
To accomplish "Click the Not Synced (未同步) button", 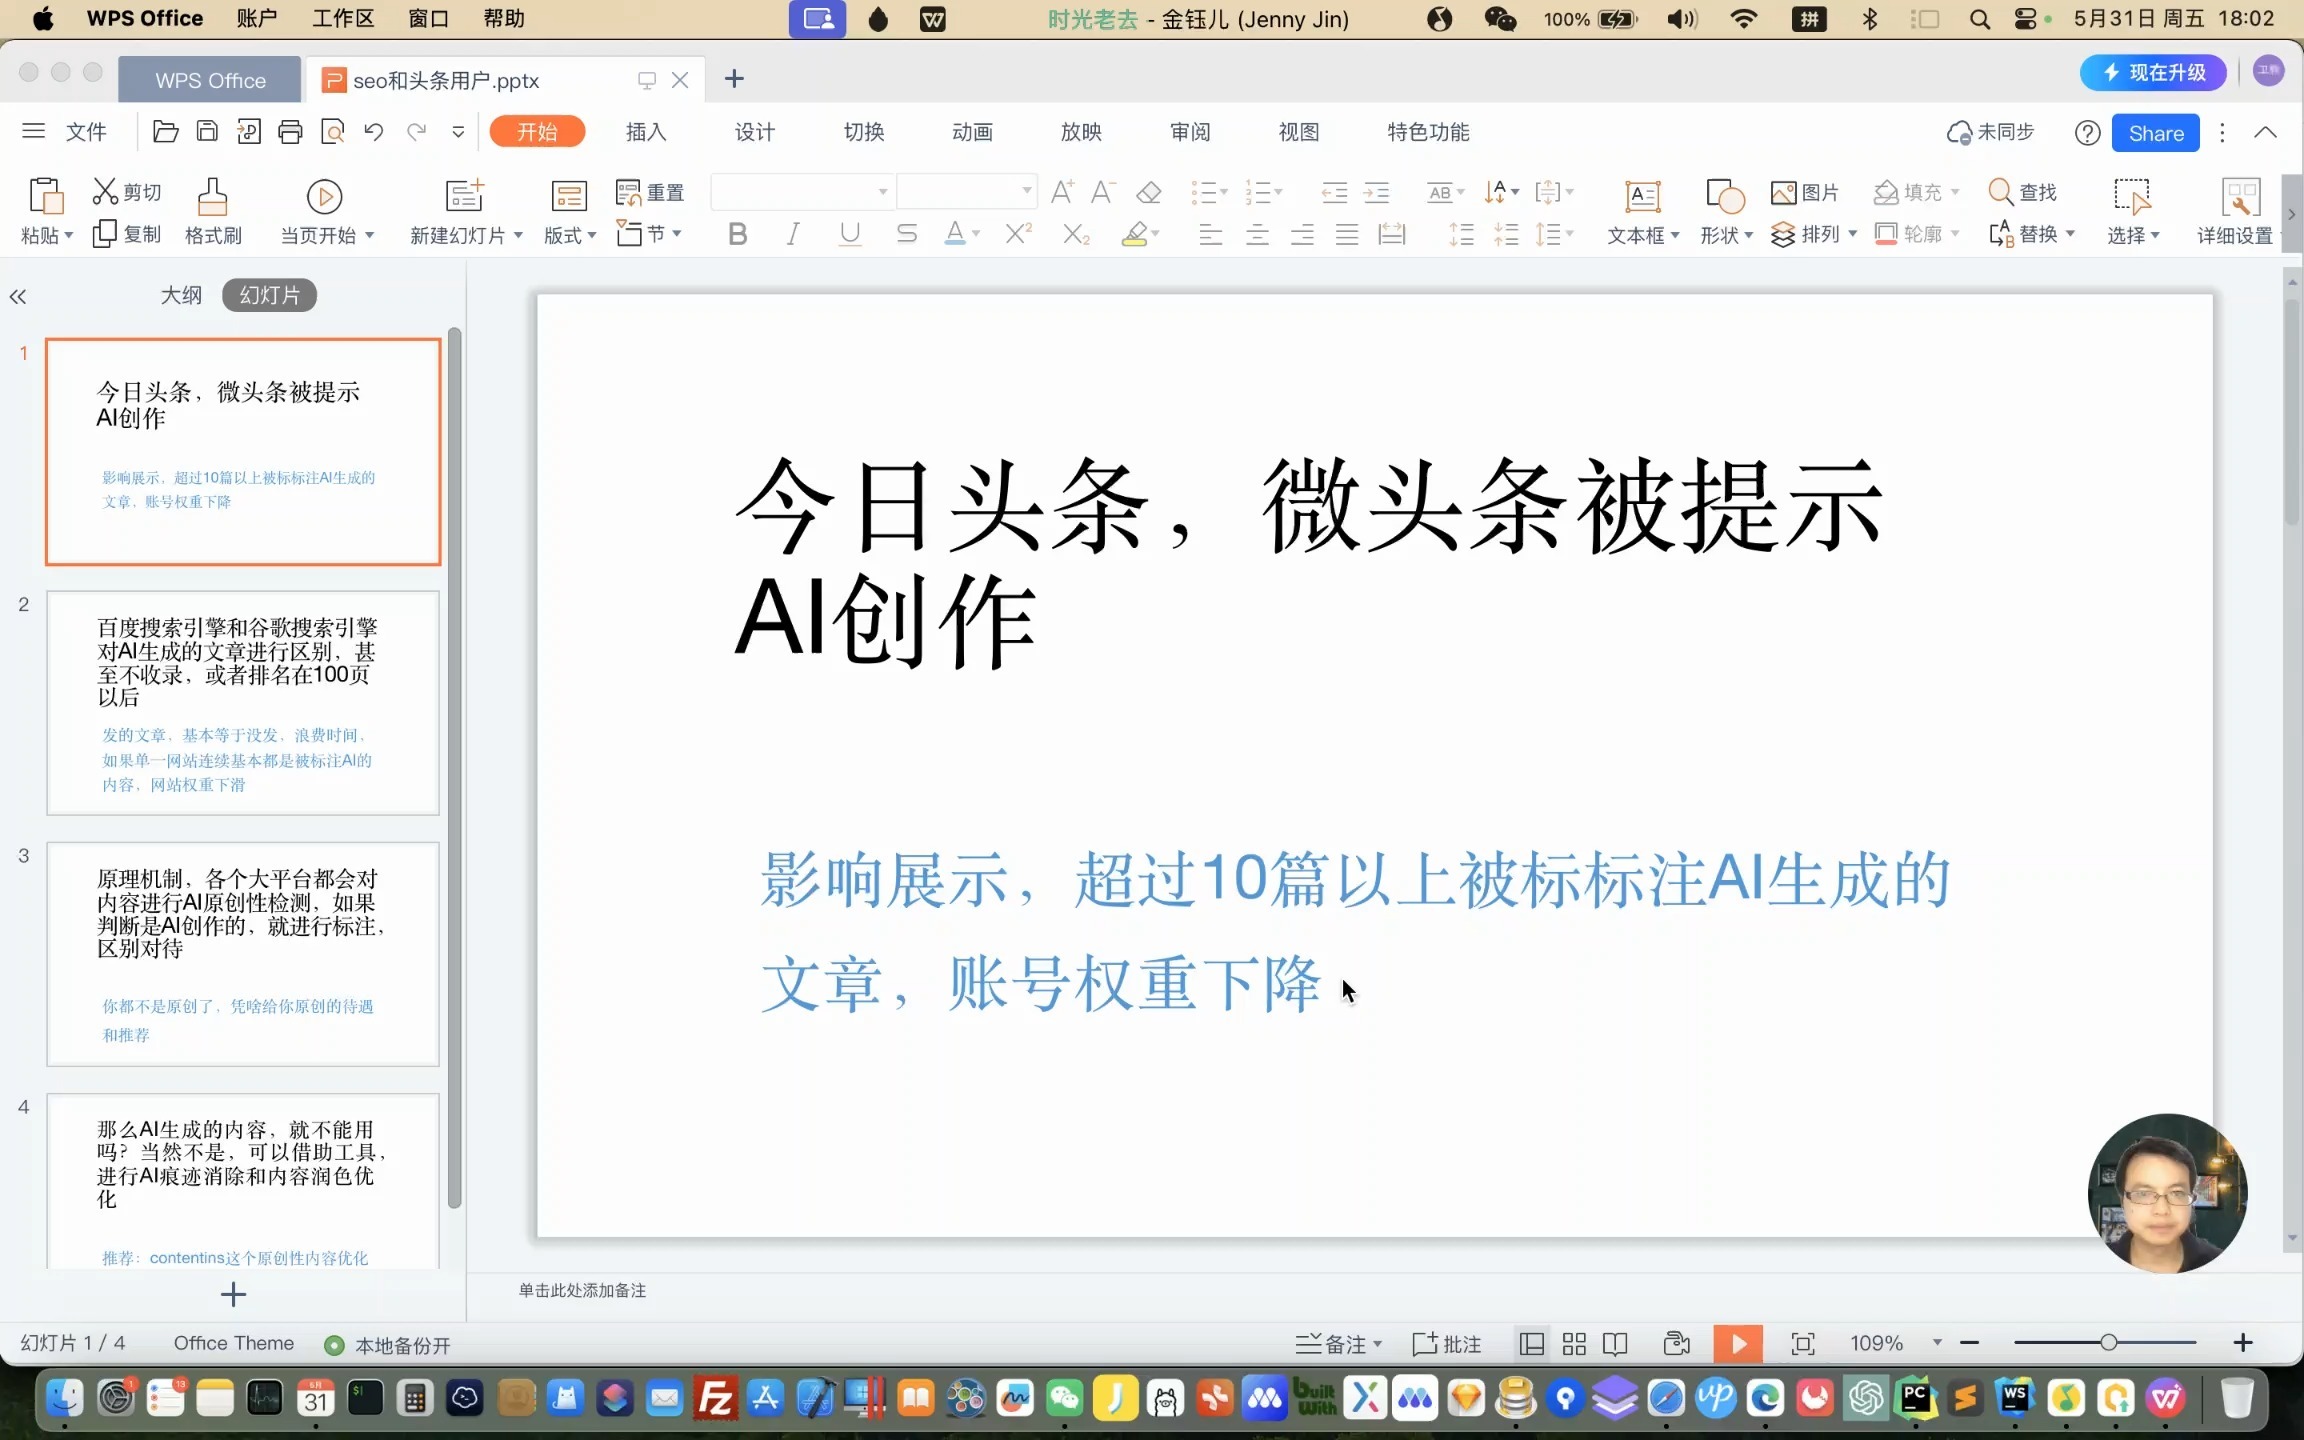I will click(1990, 132).
